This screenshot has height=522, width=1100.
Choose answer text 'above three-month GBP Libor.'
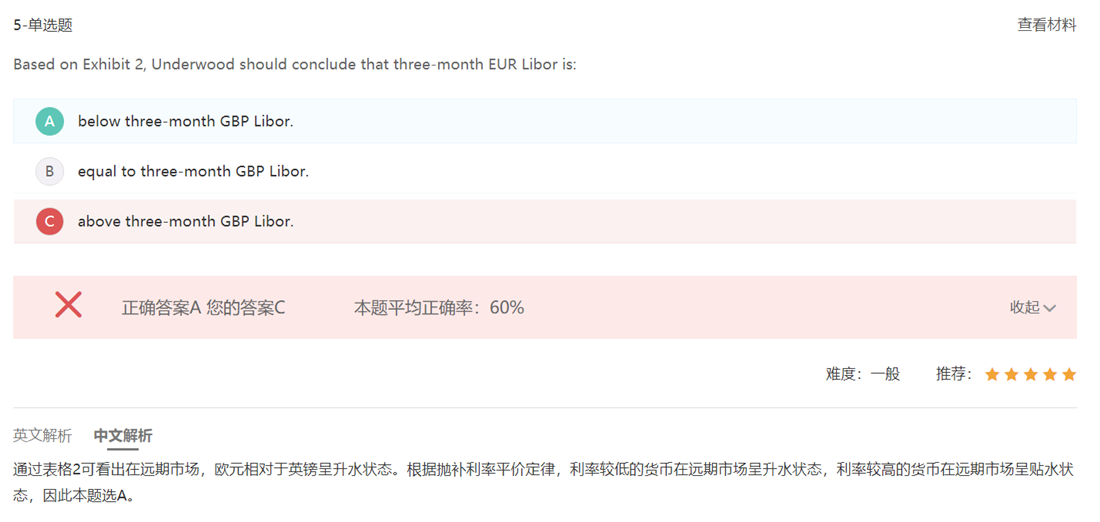tap(185, 221)
